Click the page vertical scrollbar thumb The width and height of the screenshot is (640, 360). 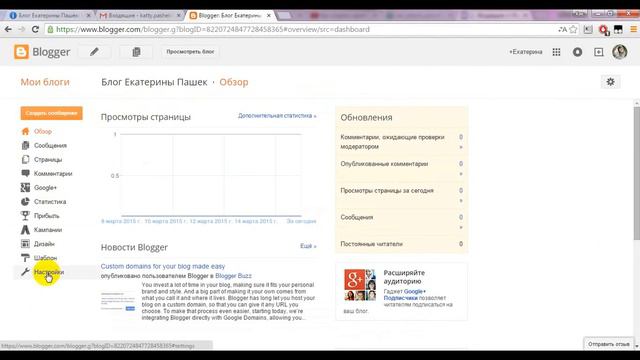click(637, 173)
